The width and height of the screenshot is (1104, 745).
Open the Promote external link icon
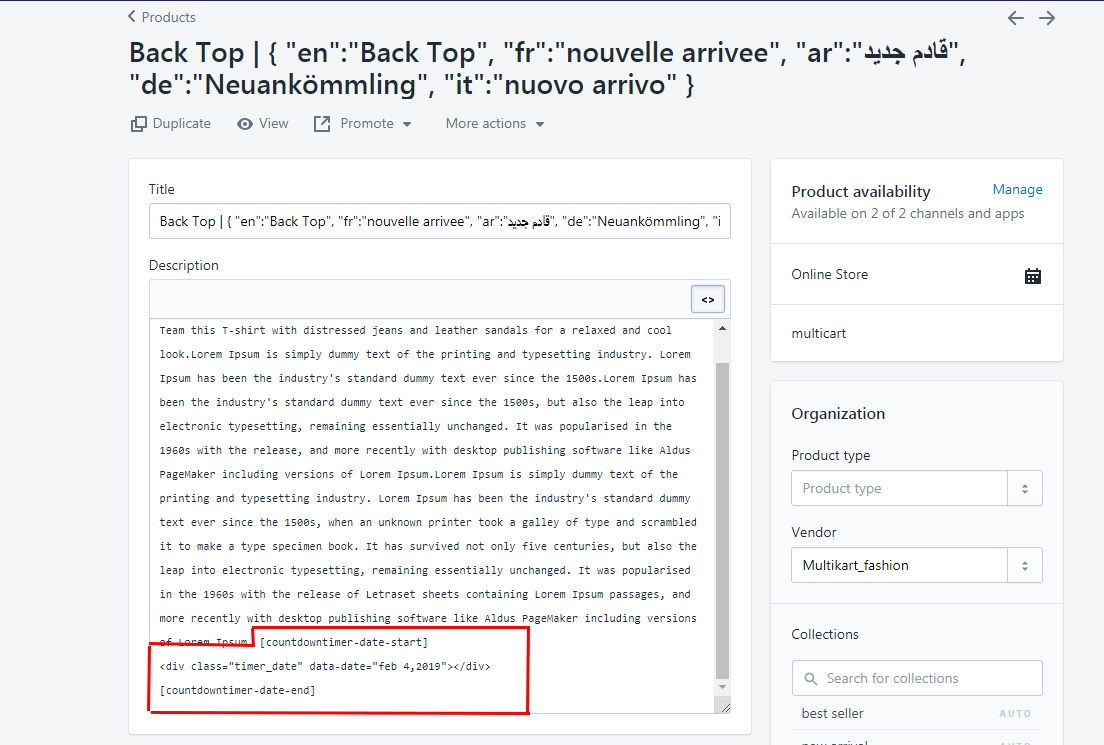click(322, 123)
